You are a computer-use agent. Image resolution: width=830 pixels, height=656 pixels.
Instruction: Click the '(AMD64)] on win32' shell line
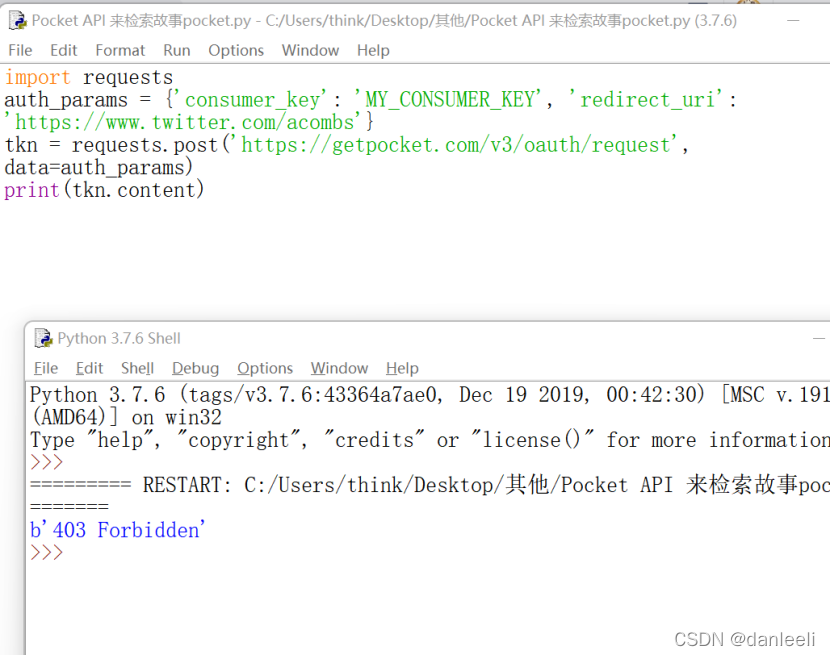126,418
